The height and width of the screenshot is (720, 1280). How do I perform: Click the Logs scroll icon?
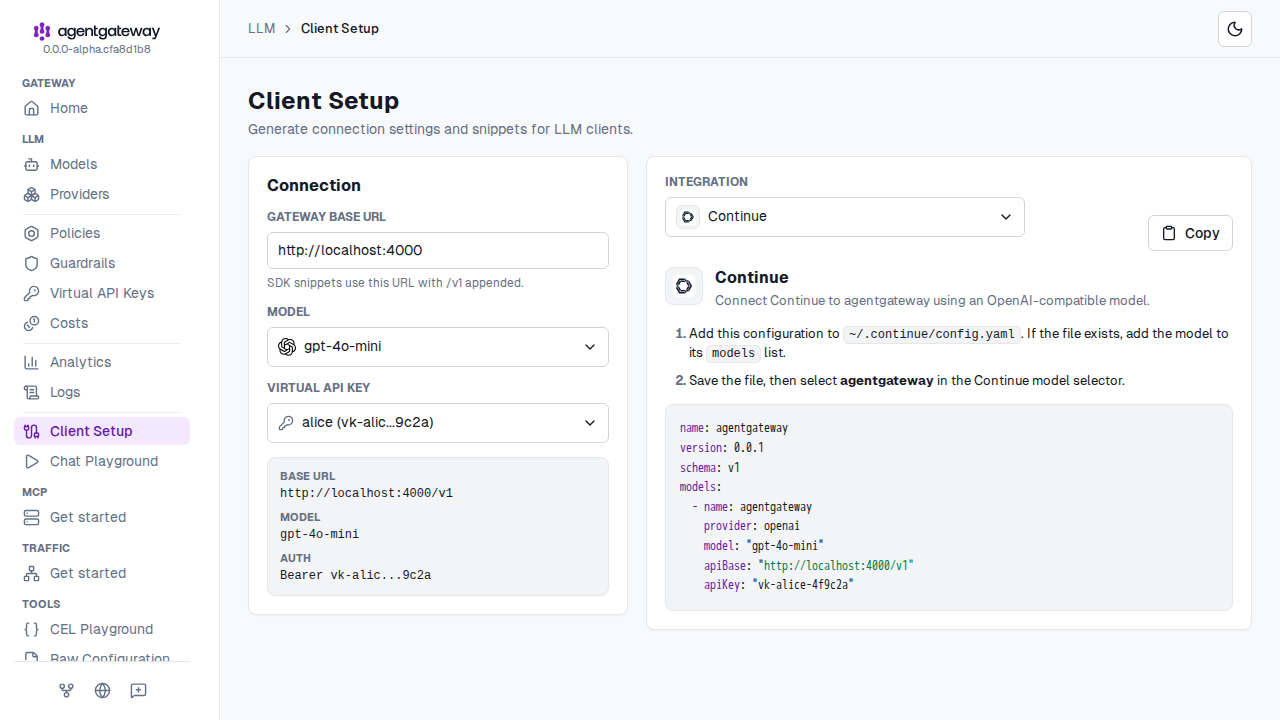click(x=32, y=392)
